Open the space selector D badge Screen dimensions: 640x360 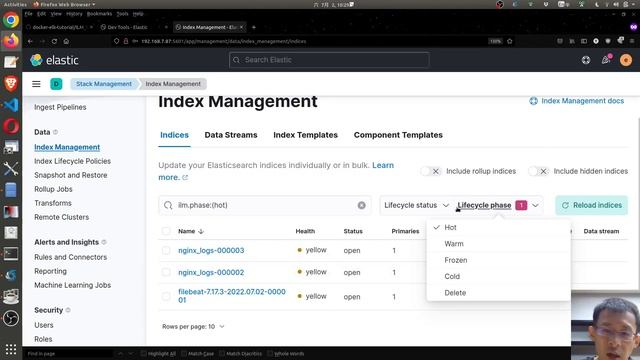click(56, 84)
